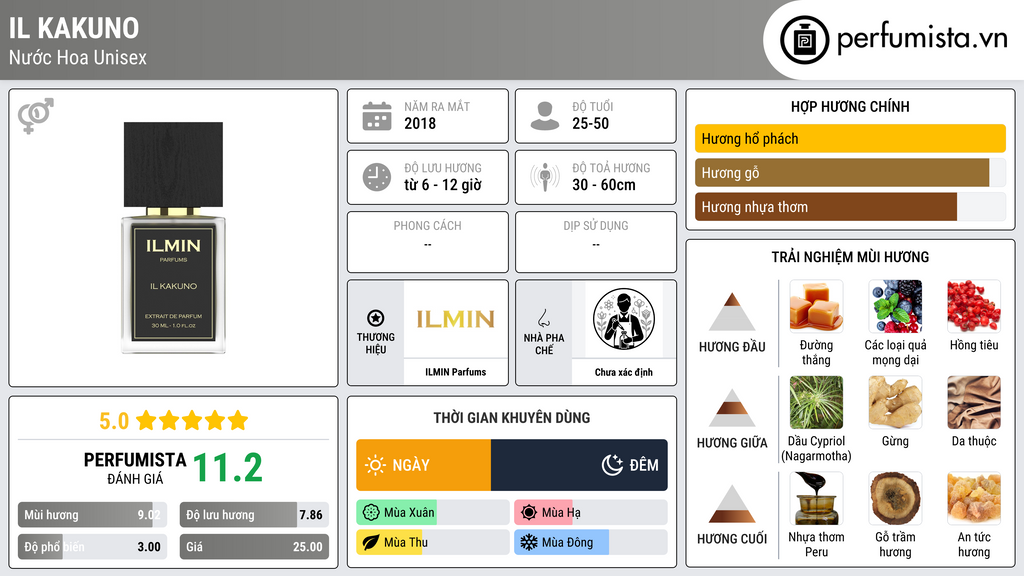Screen dimensions: 1024x576
Task: Click the perfumista.vn site name
Action: pyautogui.click(x=922, y=38)
